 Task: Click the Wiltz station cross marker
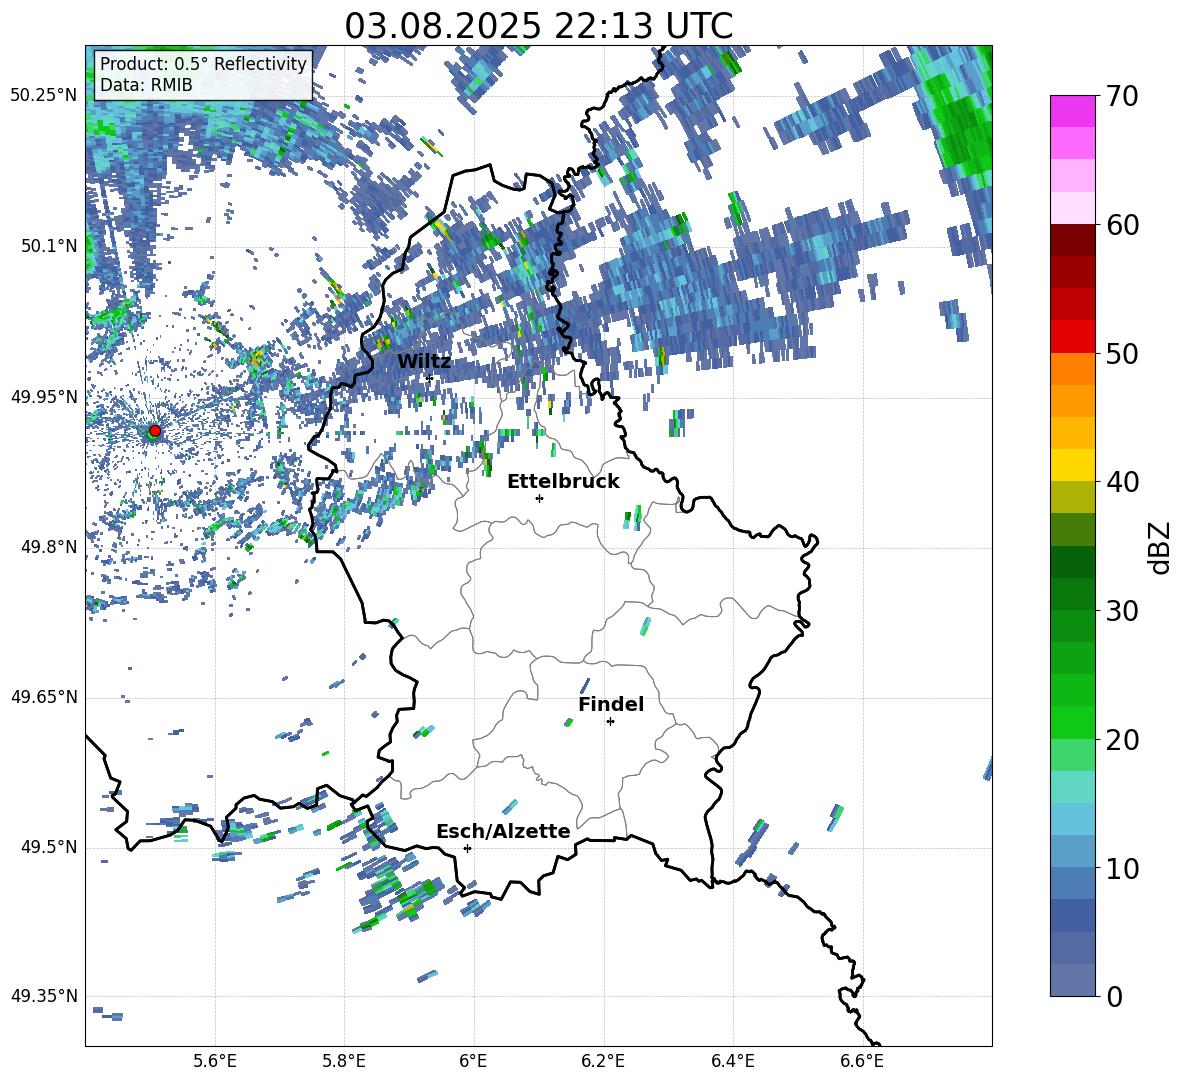click(x=430, y=378)
